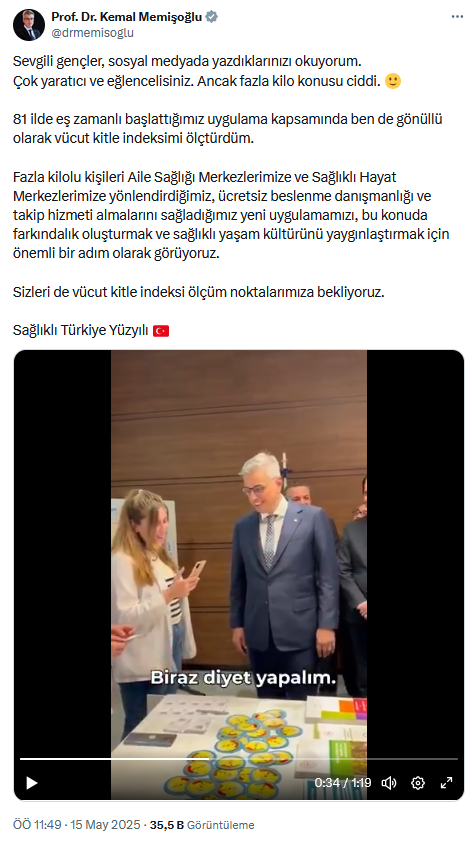Click the first line 'Sevgili gençler'

pos(187,62)
